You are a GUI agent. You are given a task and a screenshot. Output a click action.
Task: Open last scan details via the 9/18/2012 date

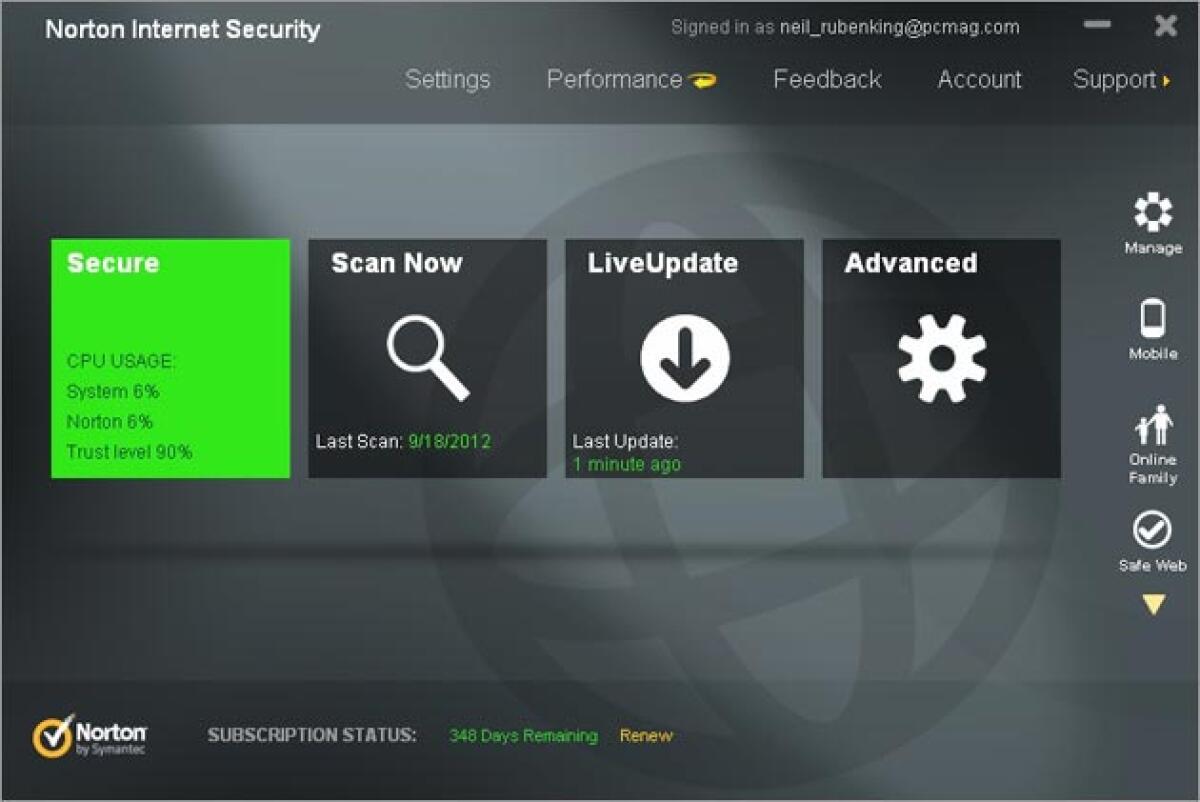tap(450, 440)
